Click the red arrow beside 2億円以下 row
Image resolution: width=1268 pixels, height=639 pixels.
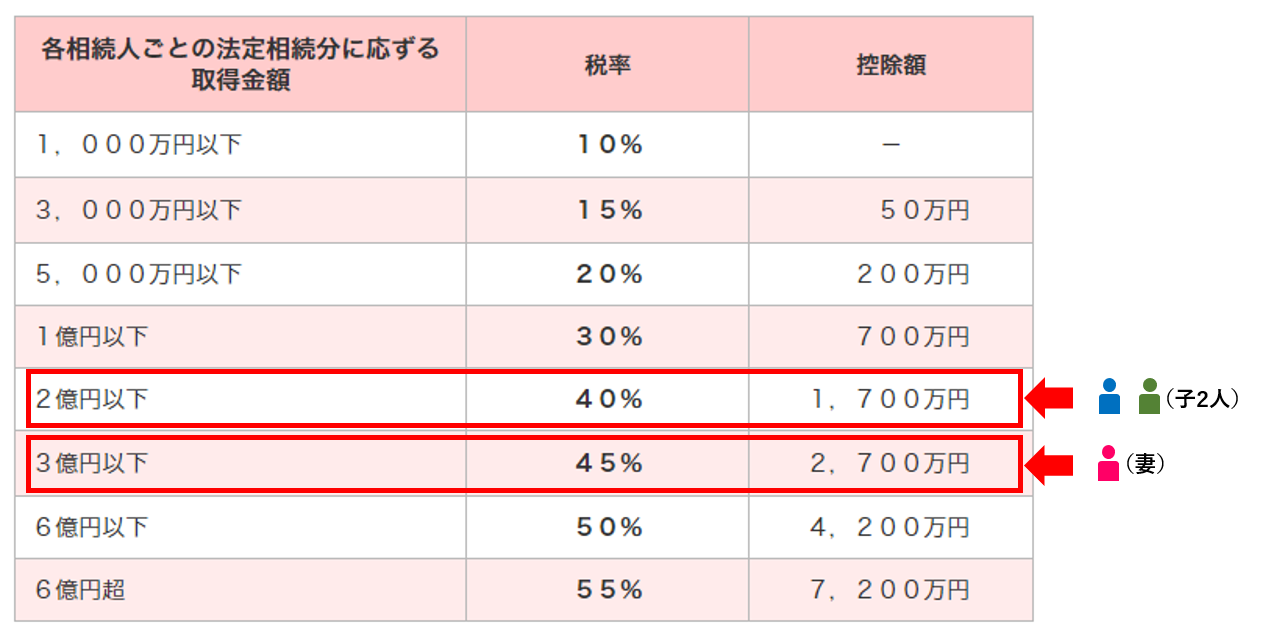[1051, 398]
